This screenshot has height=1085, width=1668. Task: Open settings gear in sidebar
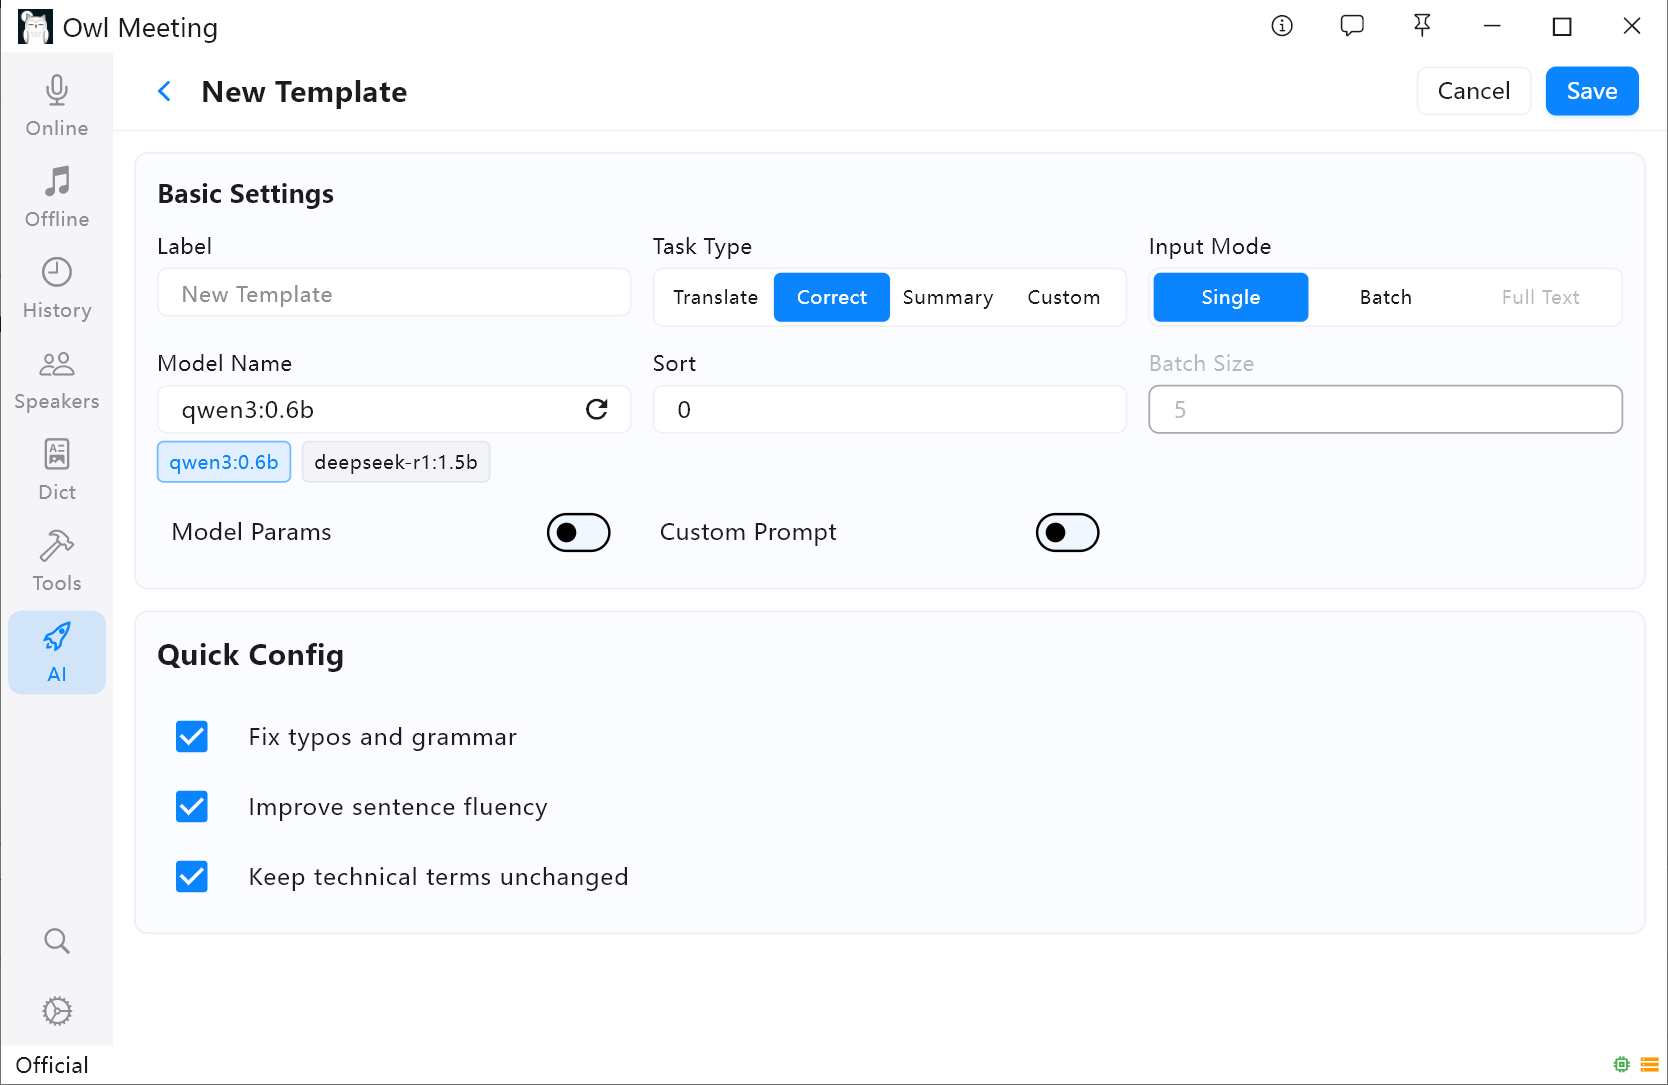click(57, 1011)
